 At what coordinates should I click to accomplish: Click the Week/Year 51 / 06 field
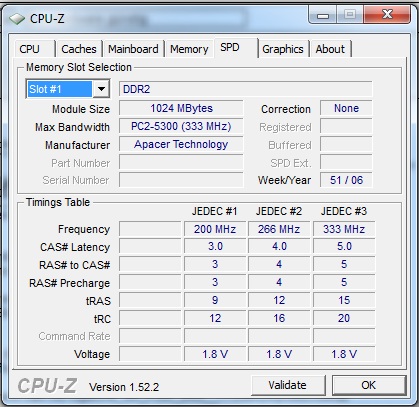click(x=346, y=180)
